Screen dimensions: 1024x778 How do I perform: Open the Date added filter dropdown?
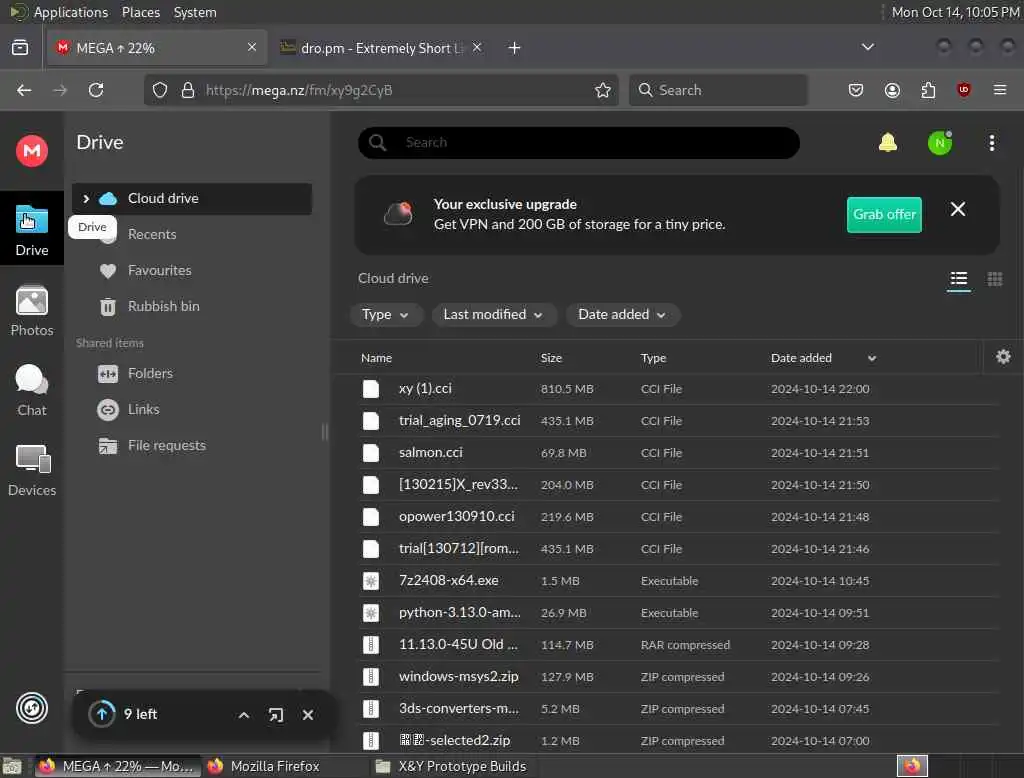(x=622, y=315)
